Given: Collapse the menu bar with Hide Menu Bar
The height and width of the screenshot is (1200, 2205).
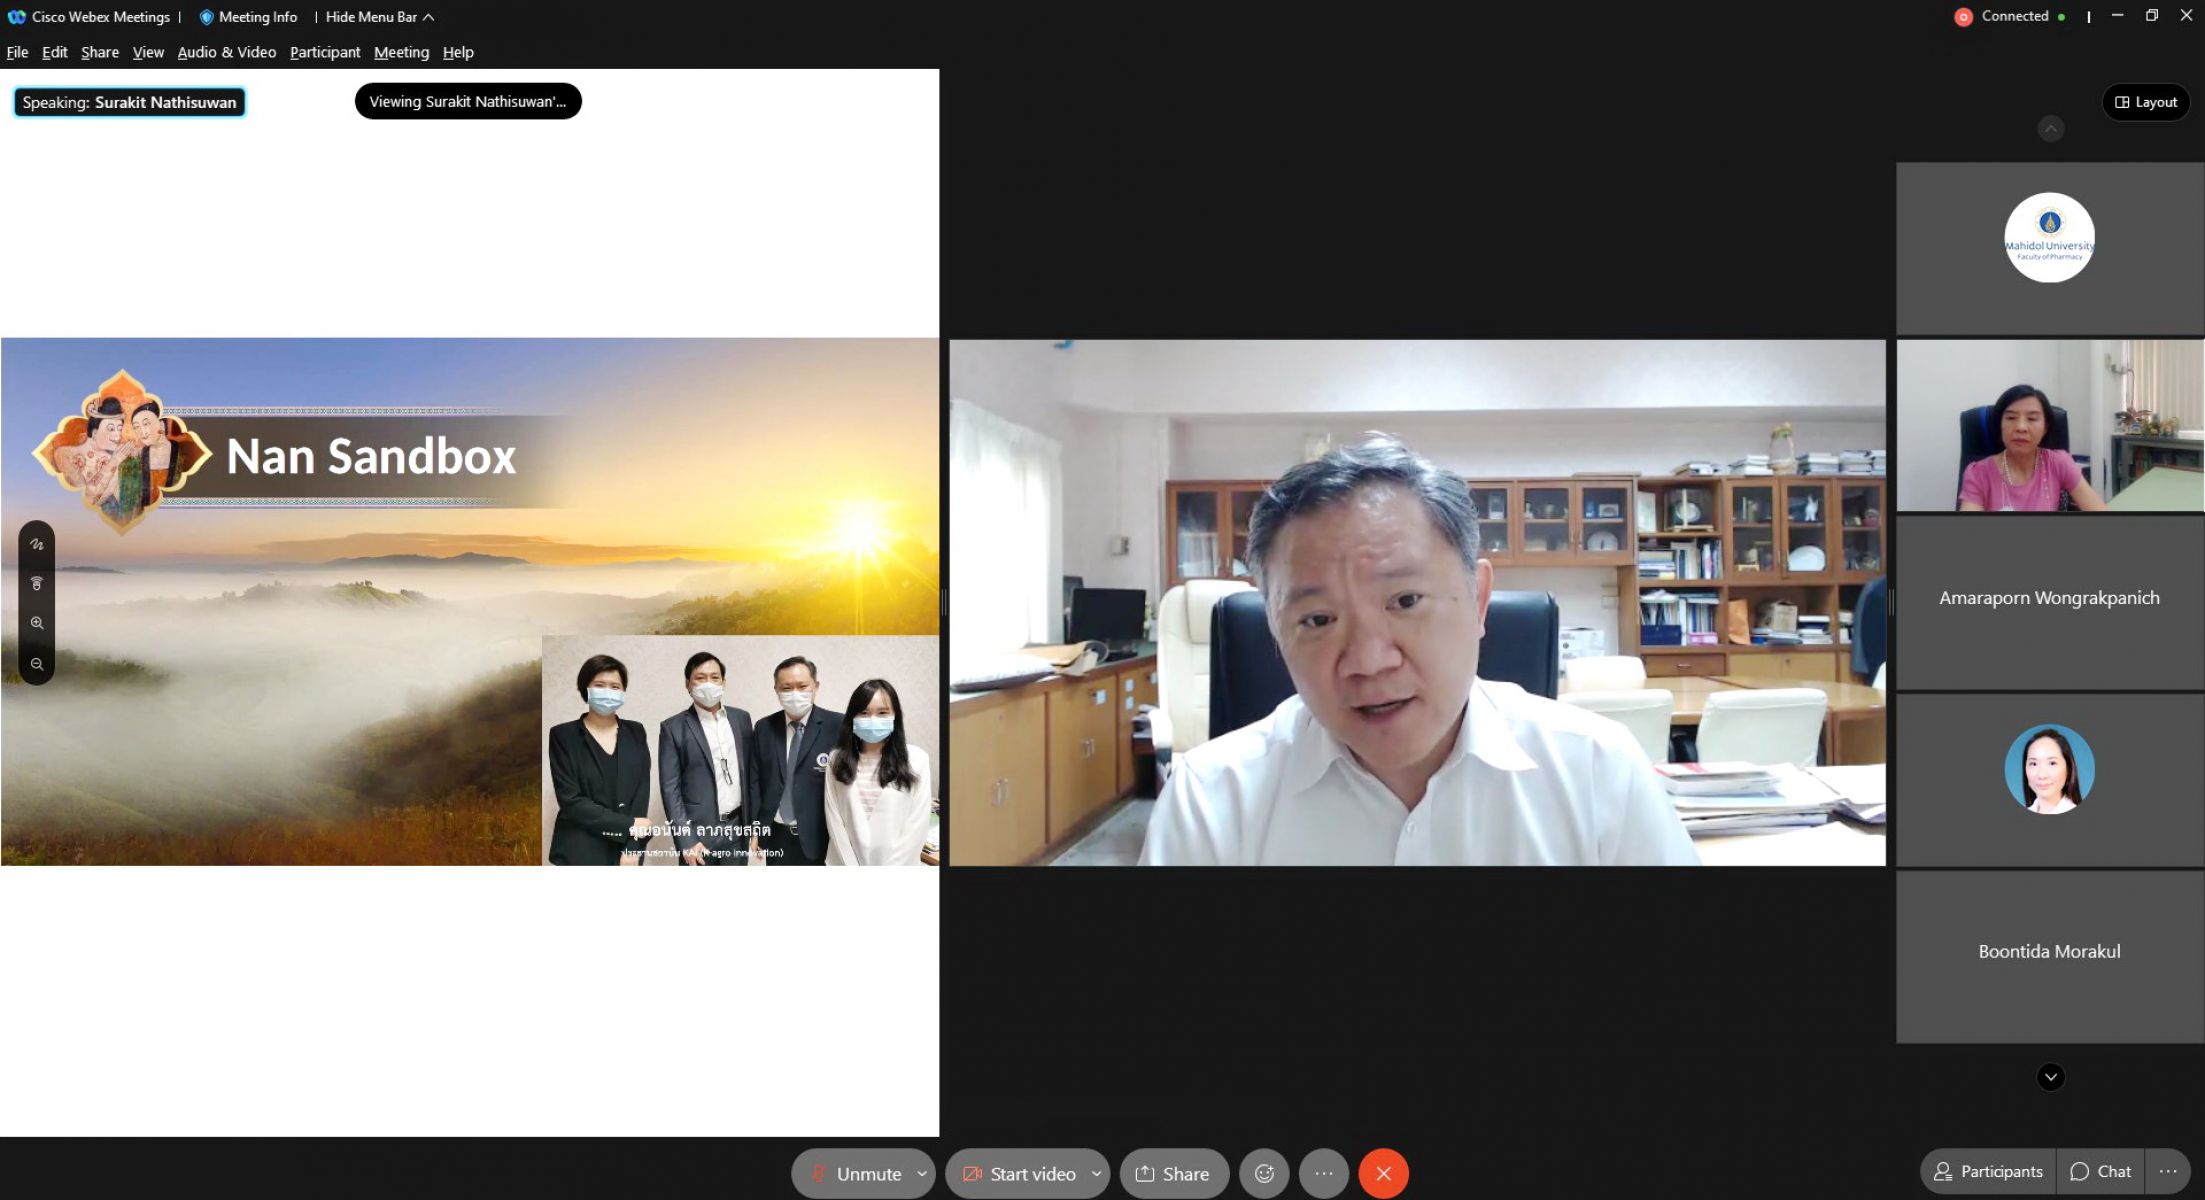Looking at the screenshot, I should [x=379, y=17].
